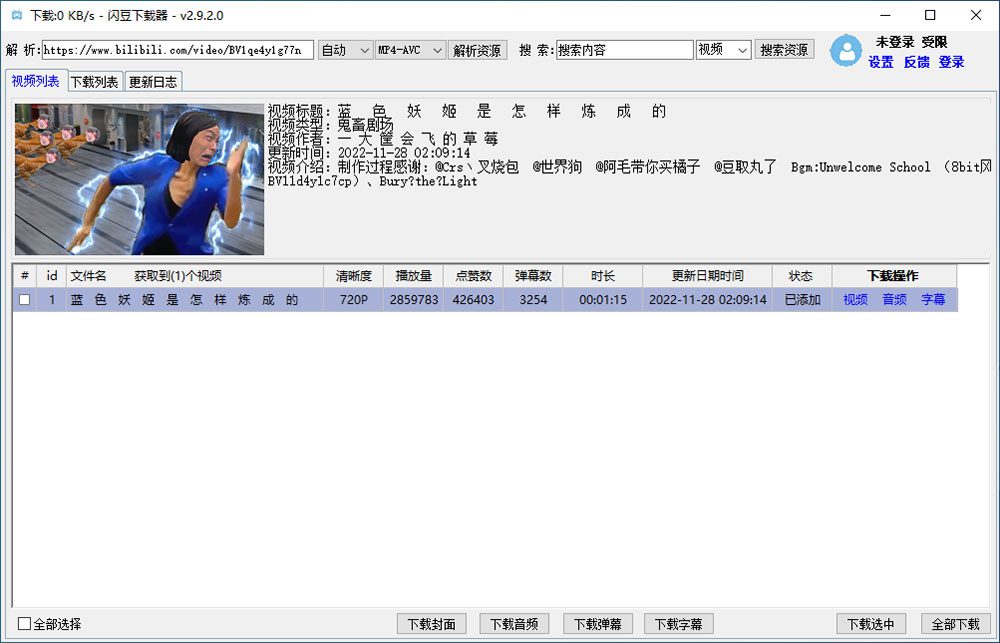Click the 字幕 subtitle link in row
Viewport: 1000px width, 643px height.
(932, 300)
